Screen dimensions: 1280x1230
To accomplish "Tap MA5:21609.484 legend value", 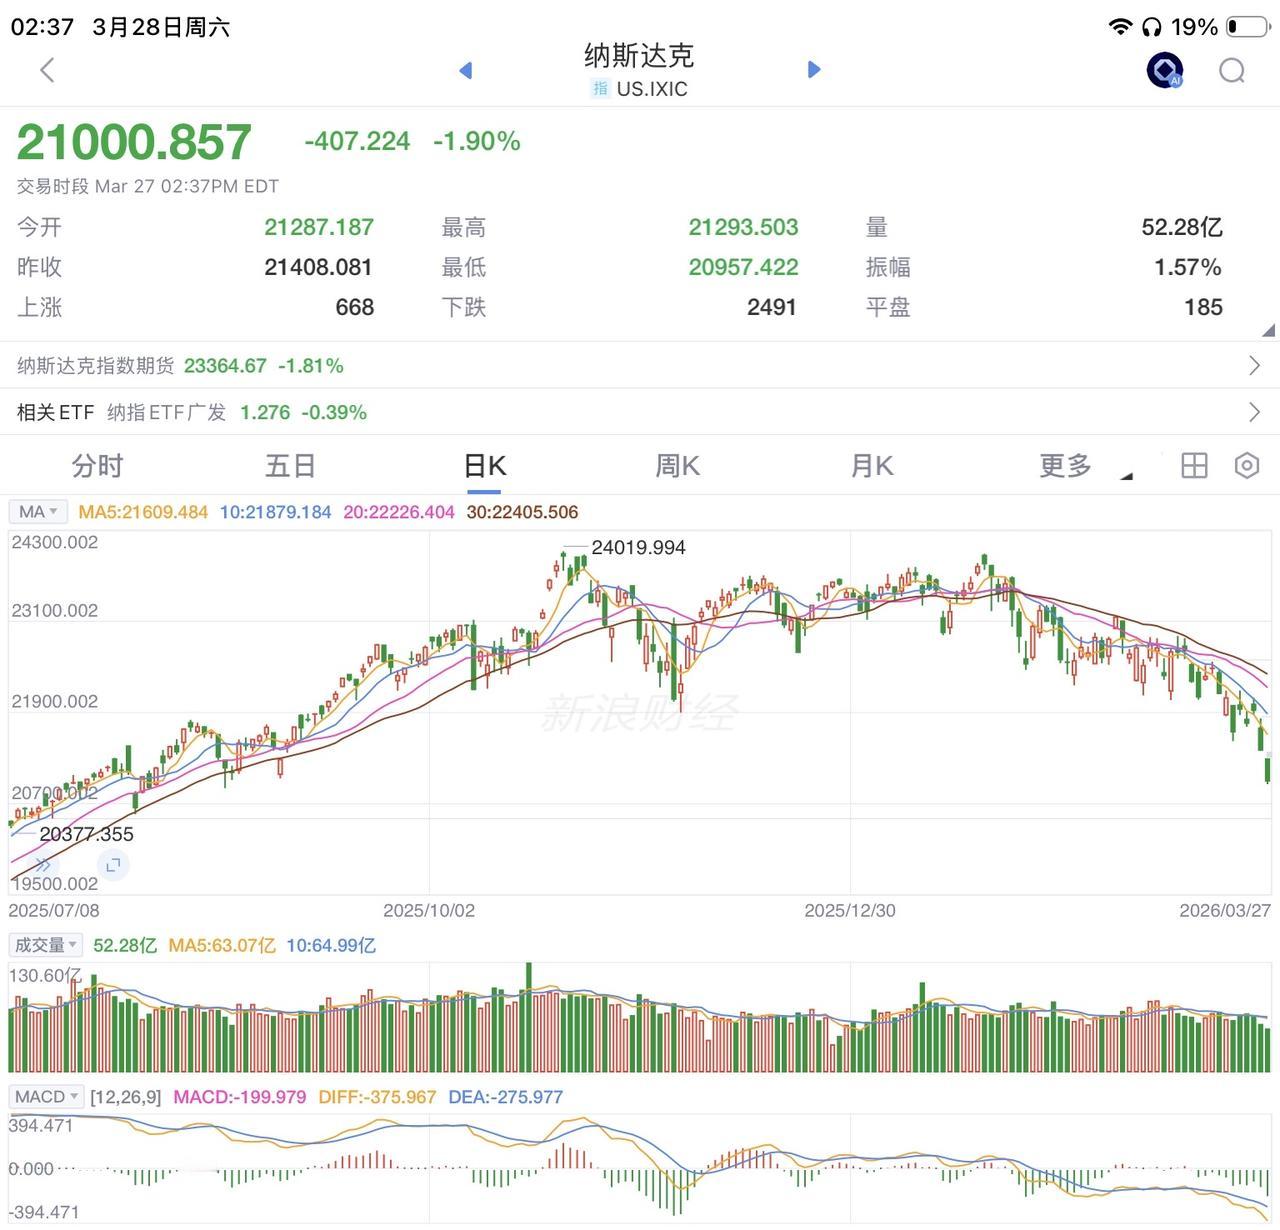I will coord(143,512).
